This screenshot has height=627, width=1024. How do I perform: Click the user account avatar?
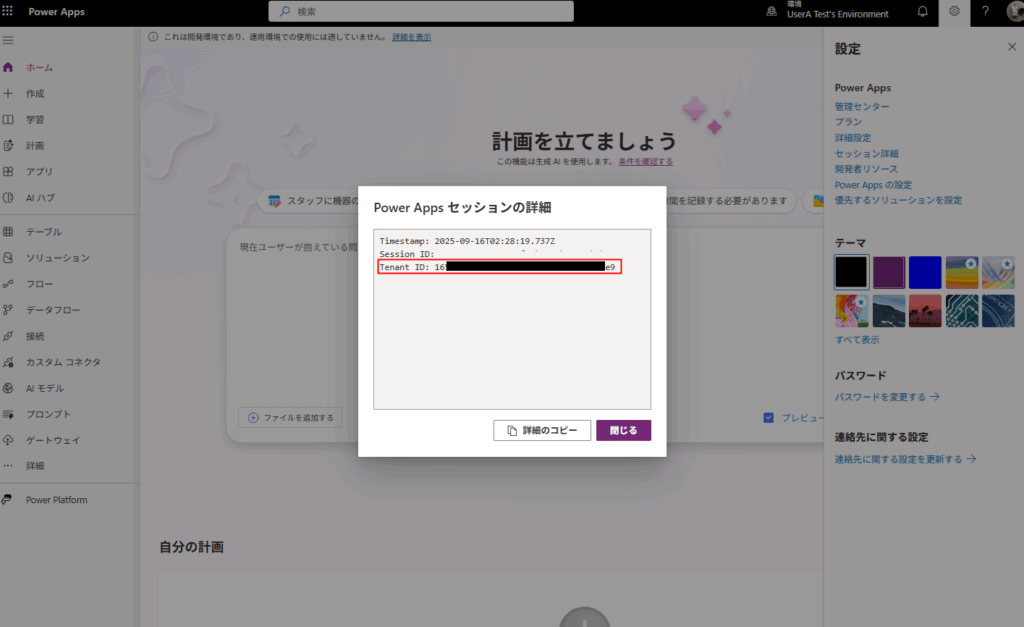(1016, 12)
